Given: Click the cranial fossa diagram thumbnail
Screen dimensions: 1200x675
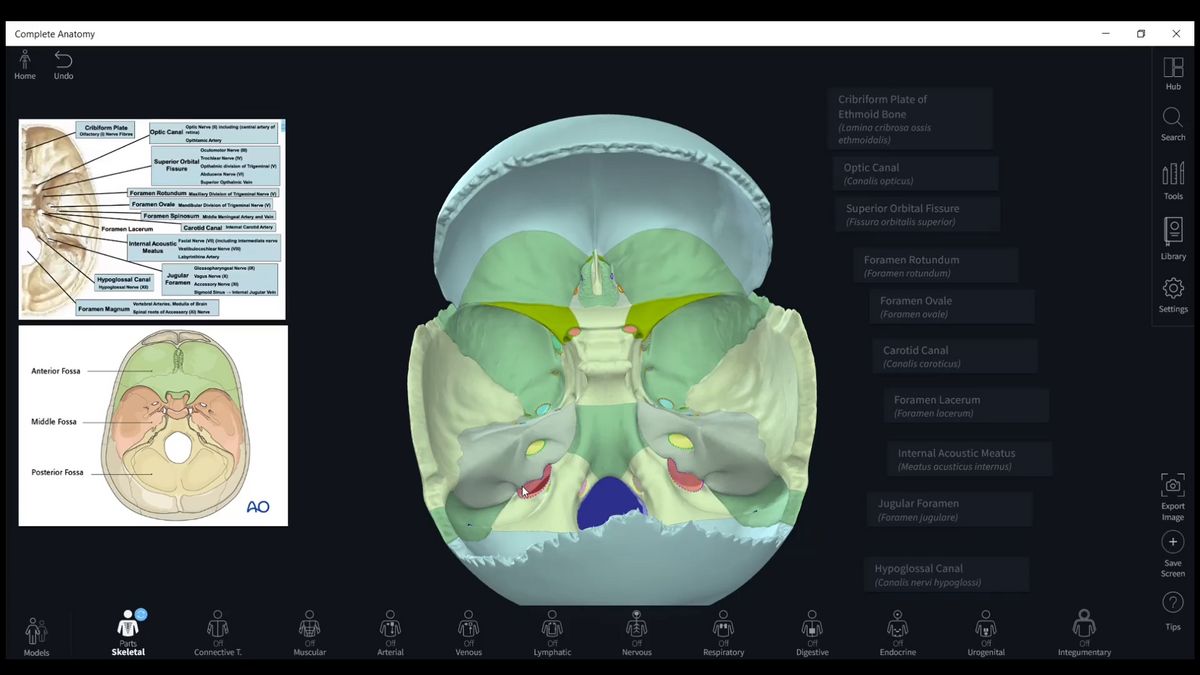Looking at the screenshot, I should click(153, 425).
